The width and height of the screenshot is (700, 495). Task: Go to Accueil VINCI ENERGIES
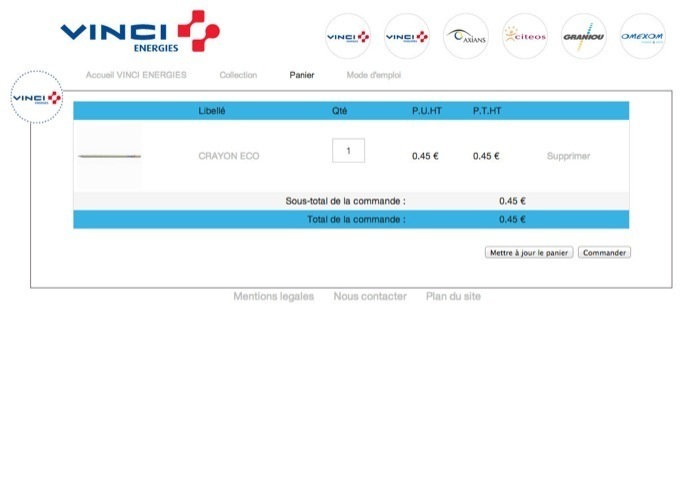(x=136, y=75)
